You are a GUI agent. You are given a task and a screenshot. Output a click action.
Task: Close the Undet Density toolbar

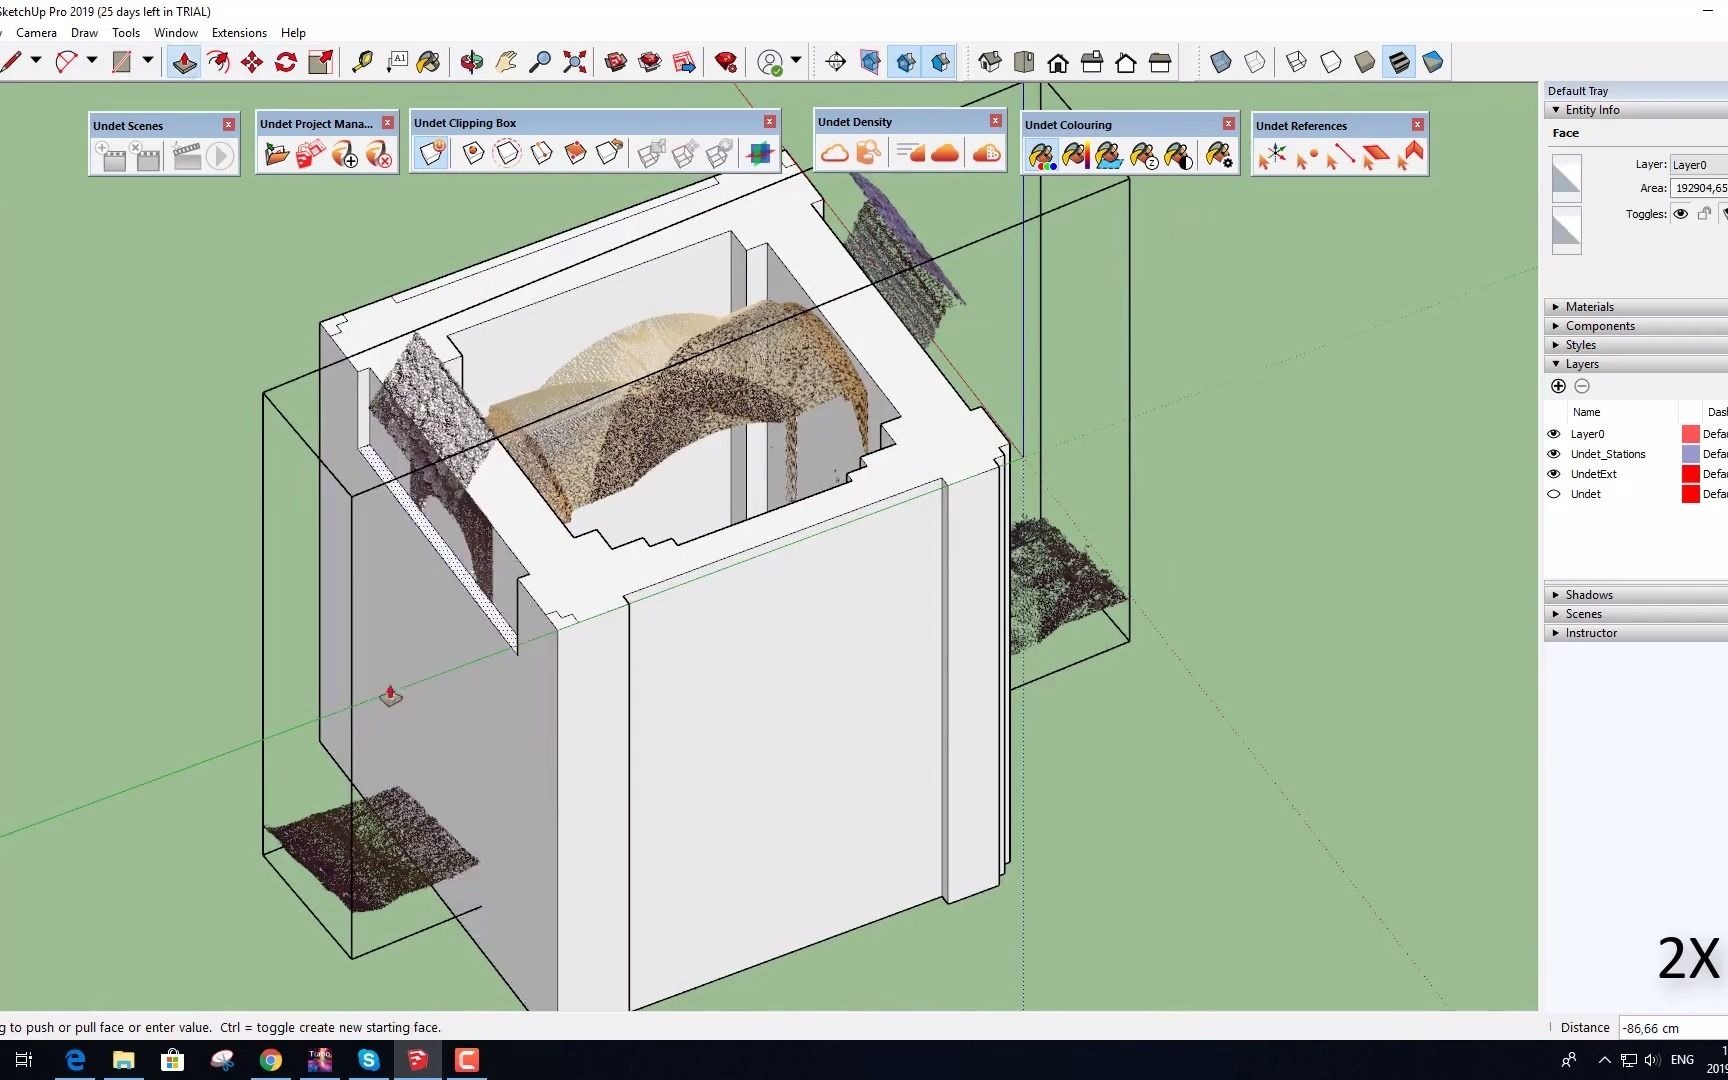point(995,121)
